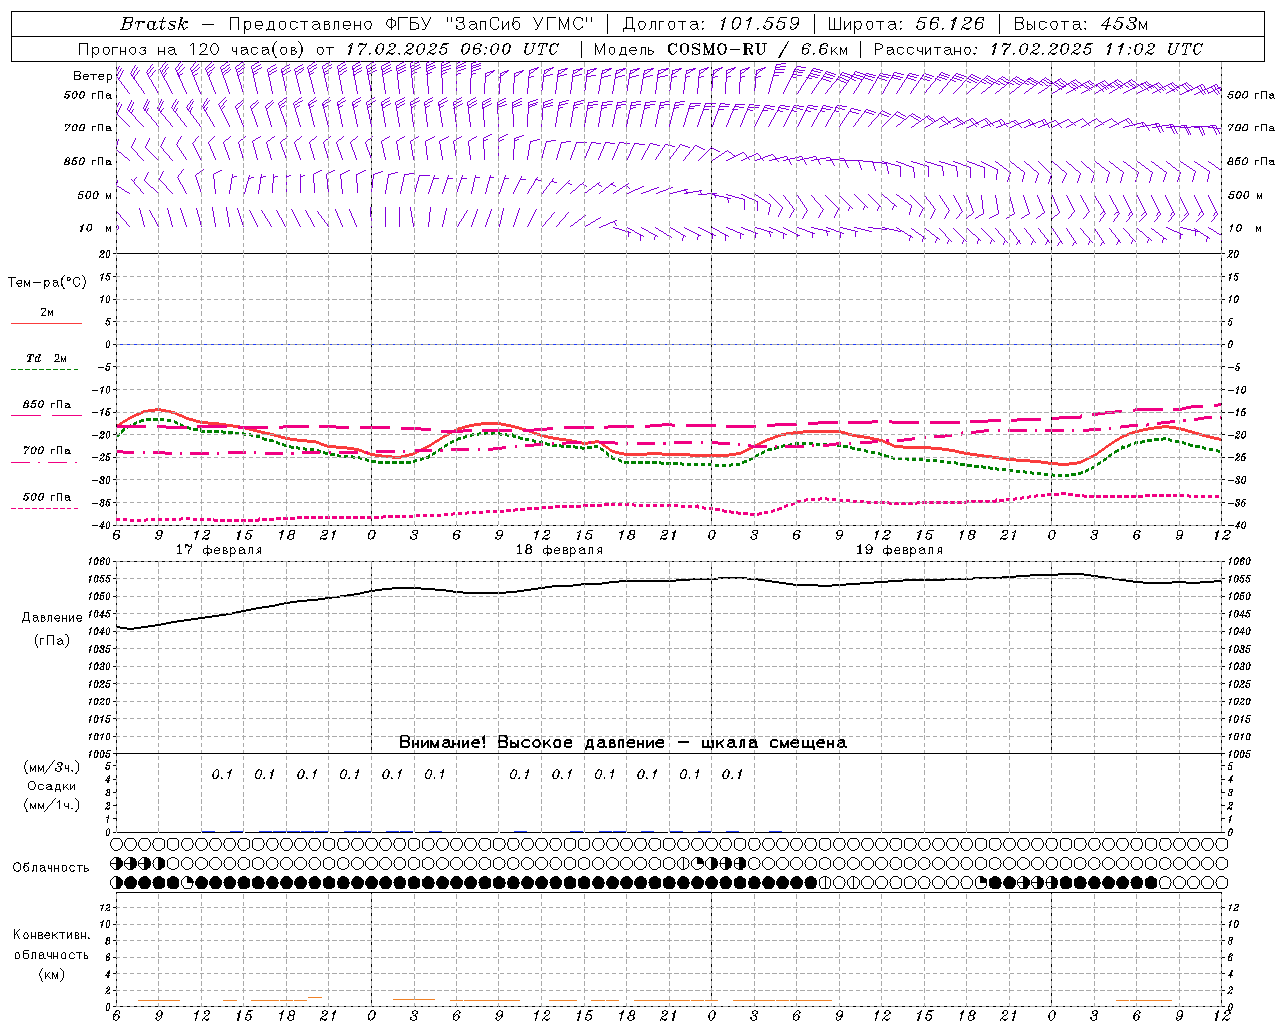Click the "18 февраля" date label
The height and width of the screenshot is (1024, 1280).
point(559,550)
